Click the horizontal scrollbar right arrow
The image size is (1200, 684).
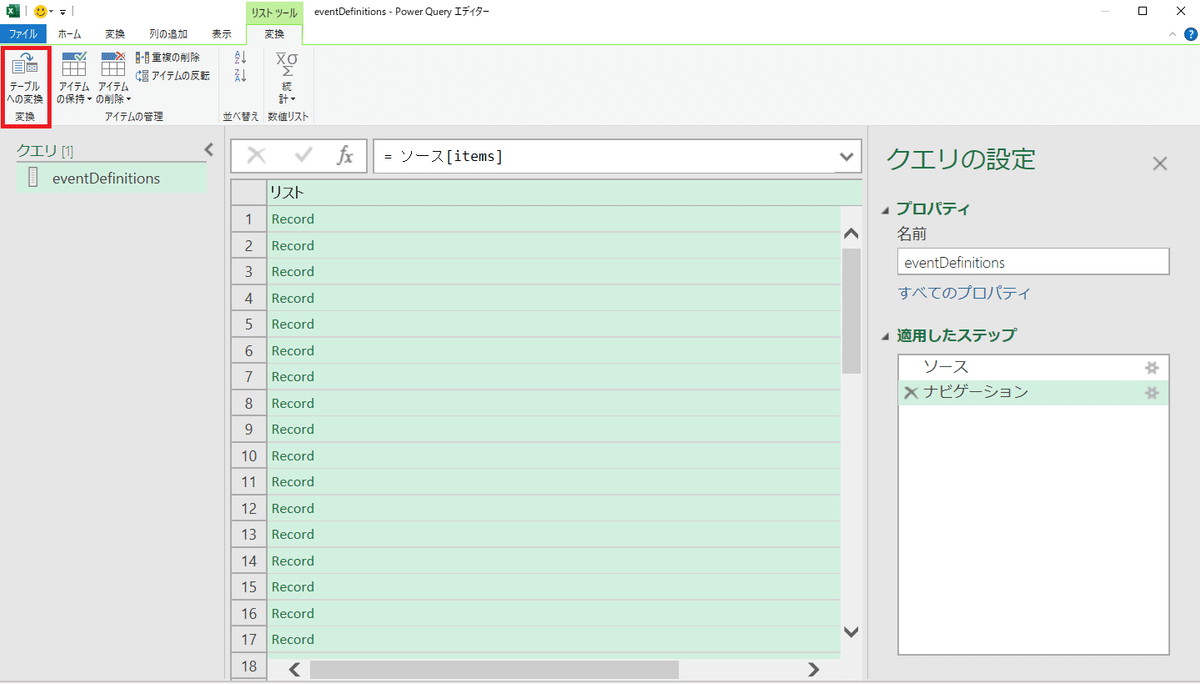click(813, 669)
